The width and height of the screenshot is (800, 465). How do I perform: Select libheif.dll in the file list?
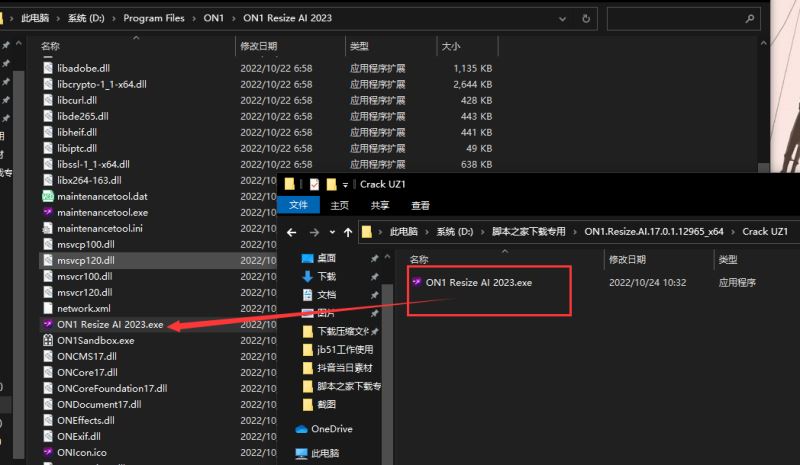coord(77,132)
